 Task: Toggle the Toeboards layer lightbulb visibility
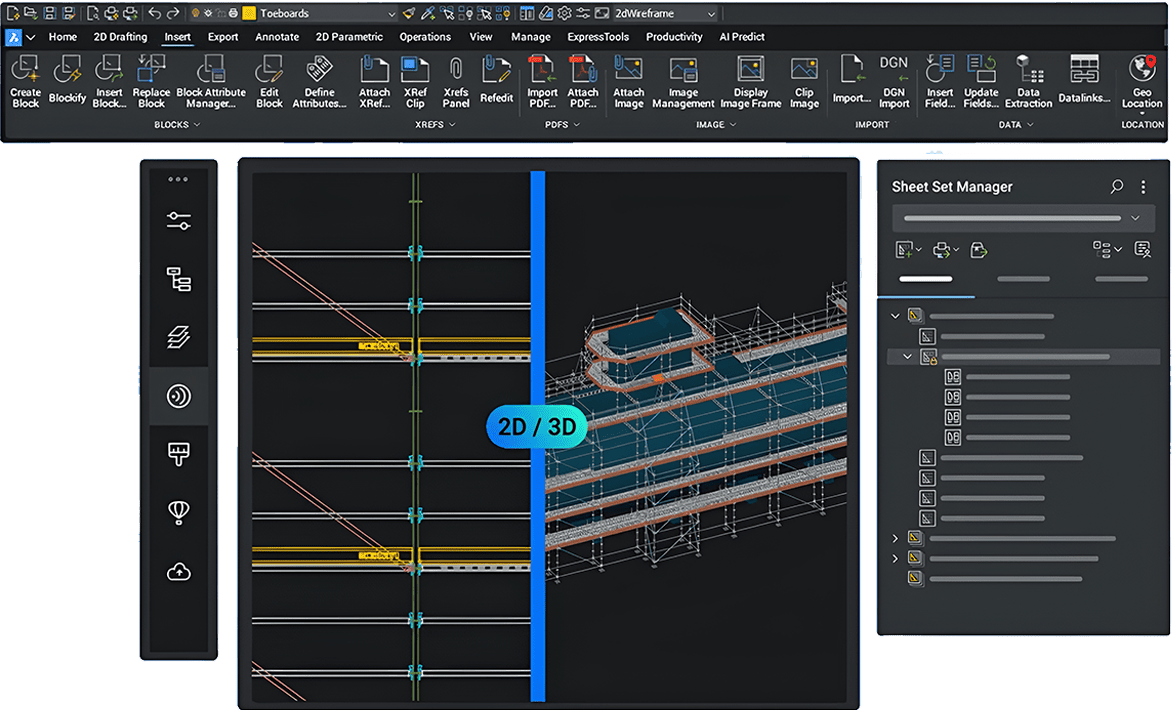pos(196,13)
